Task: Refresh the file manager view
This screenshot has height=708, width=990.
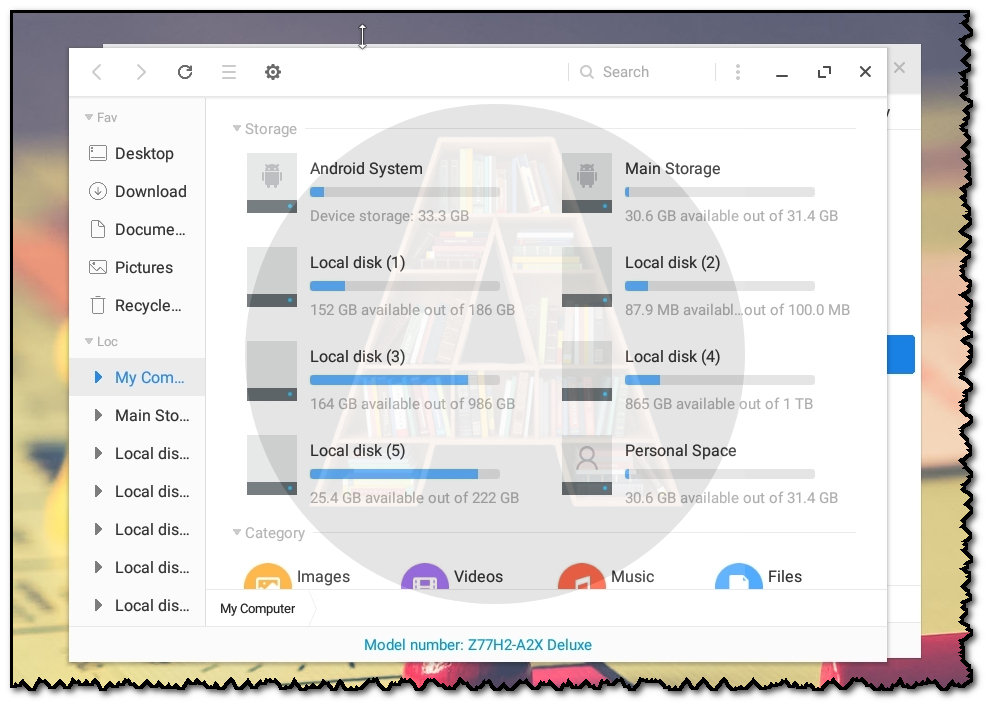Action: tap(185, 72)
